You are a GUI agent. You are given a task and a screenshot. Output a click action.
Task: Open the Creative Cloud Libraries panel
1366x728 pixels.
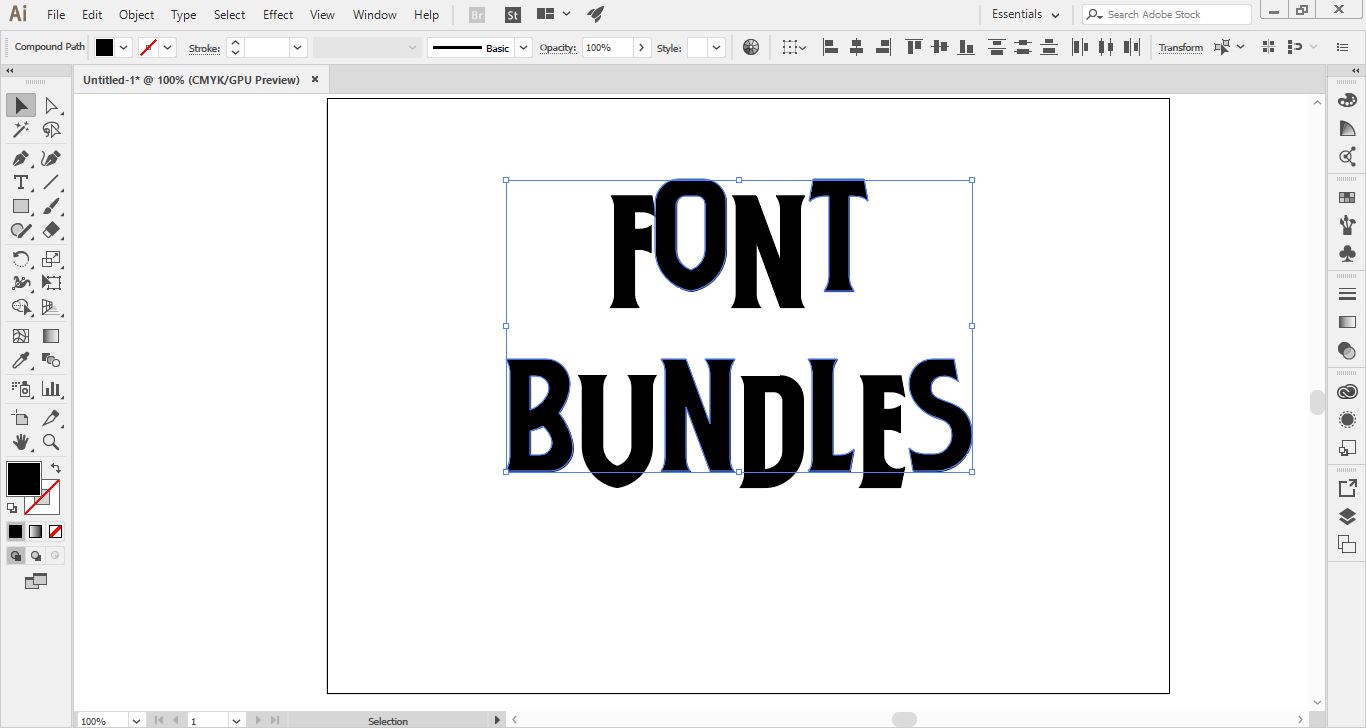tap(1347, 391)
